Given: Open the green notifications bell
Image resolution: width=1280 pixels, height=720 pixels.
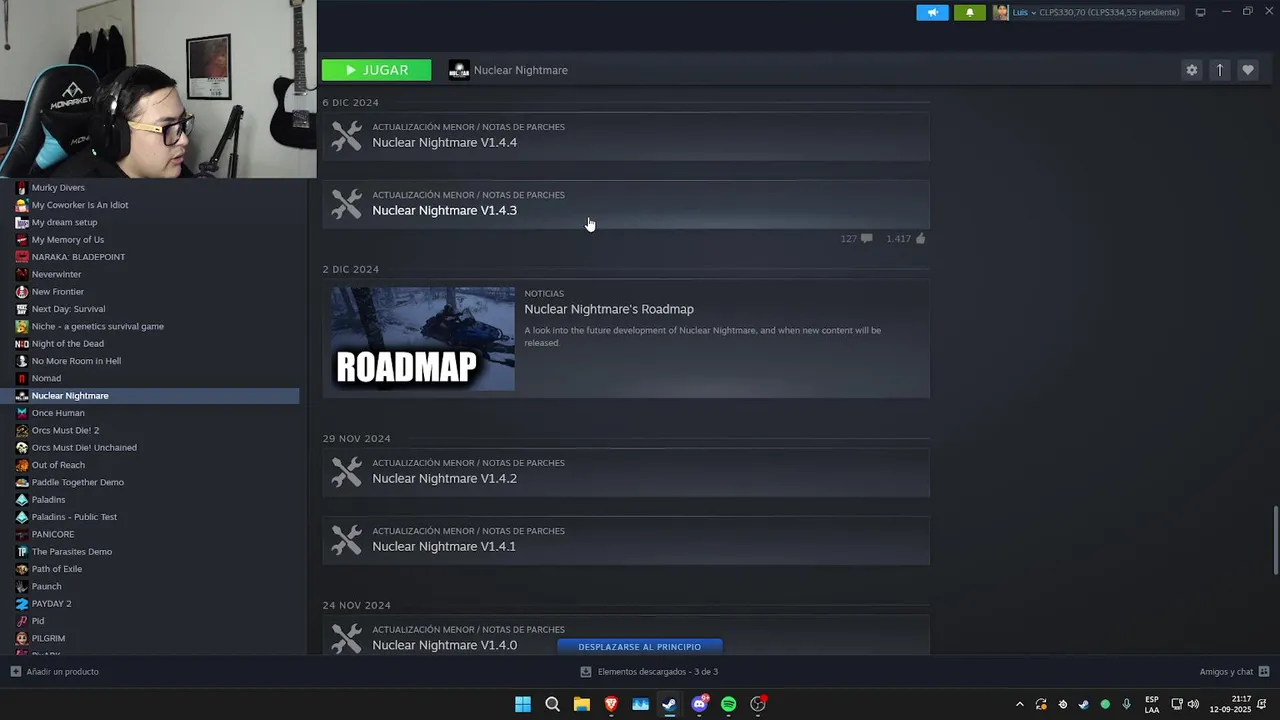Looking at the screenshot, I should pos(969,12).
